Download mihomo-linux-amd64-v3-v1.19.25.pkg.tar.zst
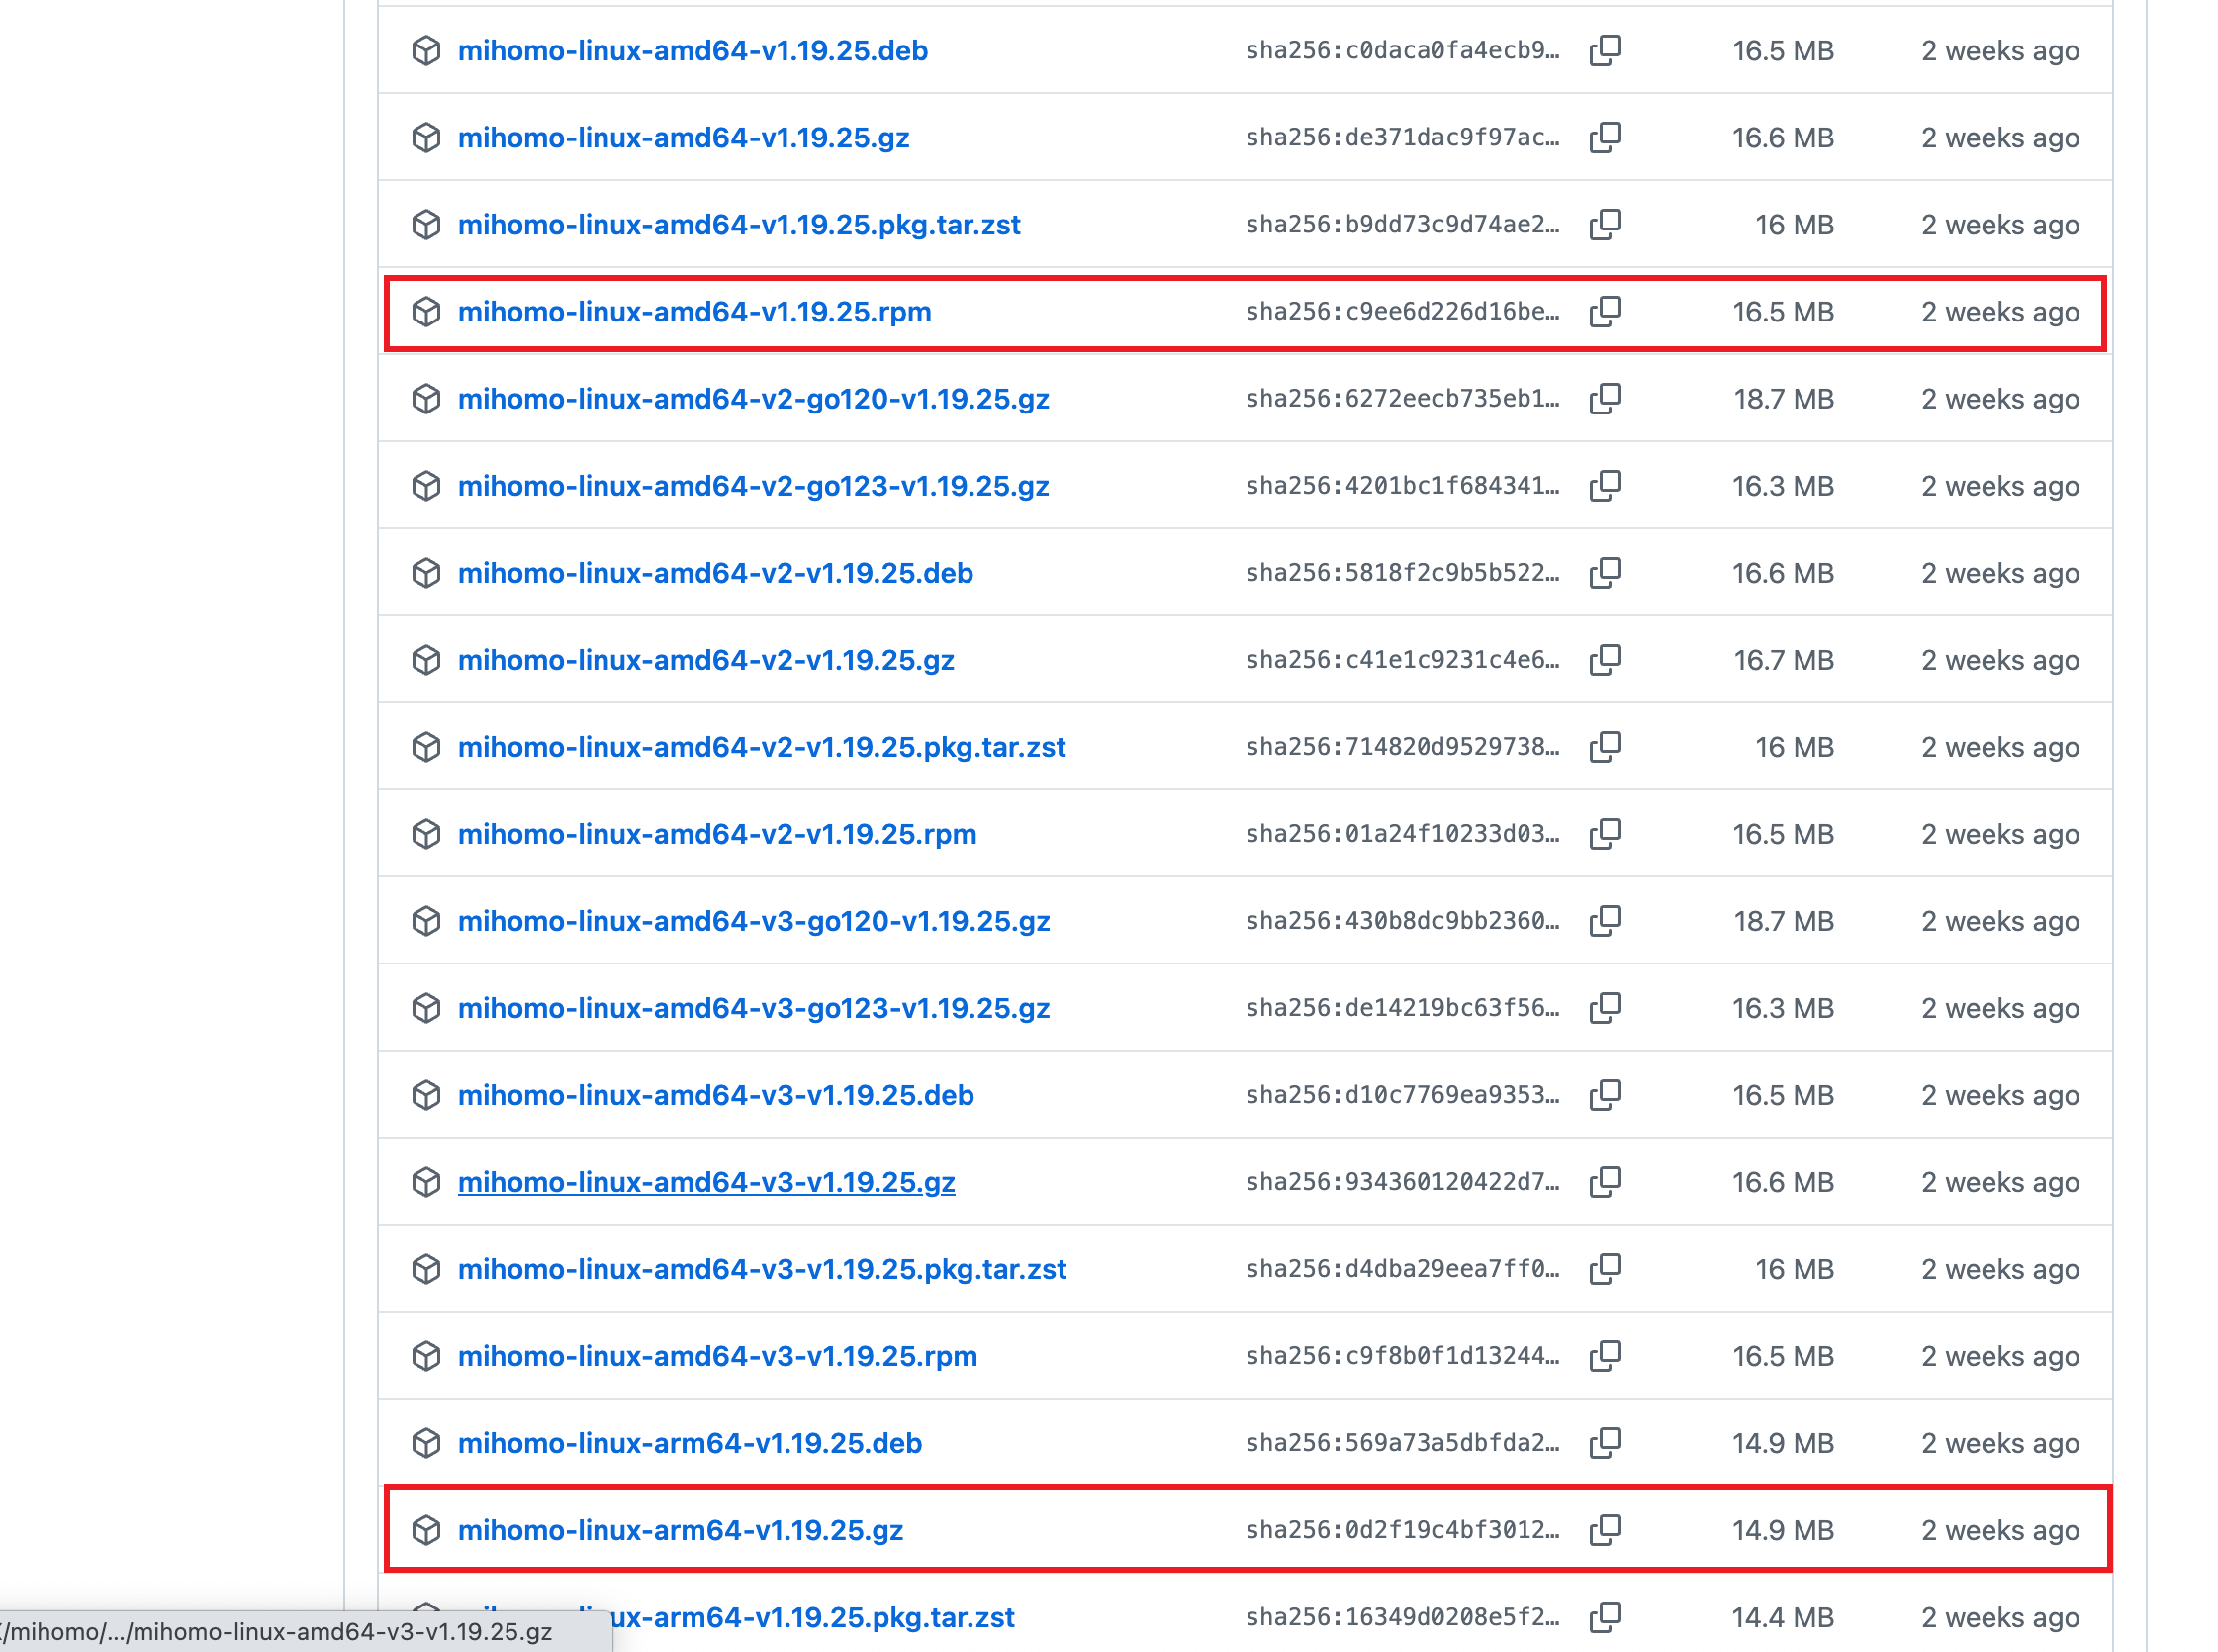Screen dimensions: 2218x1652 click(x=762, y=1269)
